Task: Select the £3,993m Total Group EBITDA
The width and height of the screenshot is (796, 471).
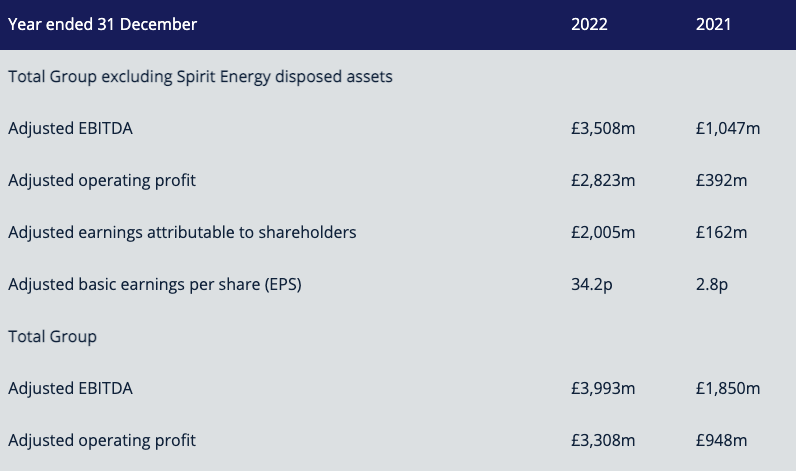Action: [x=603, y=389]
